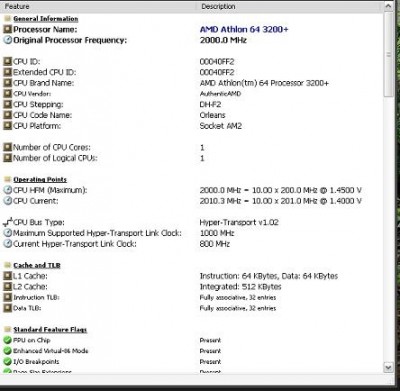Image resolution: width=400 pixels, height=391 pixels.
Task: Click the clock icon beside Original Processor Frequency
Action: [7, 40]
